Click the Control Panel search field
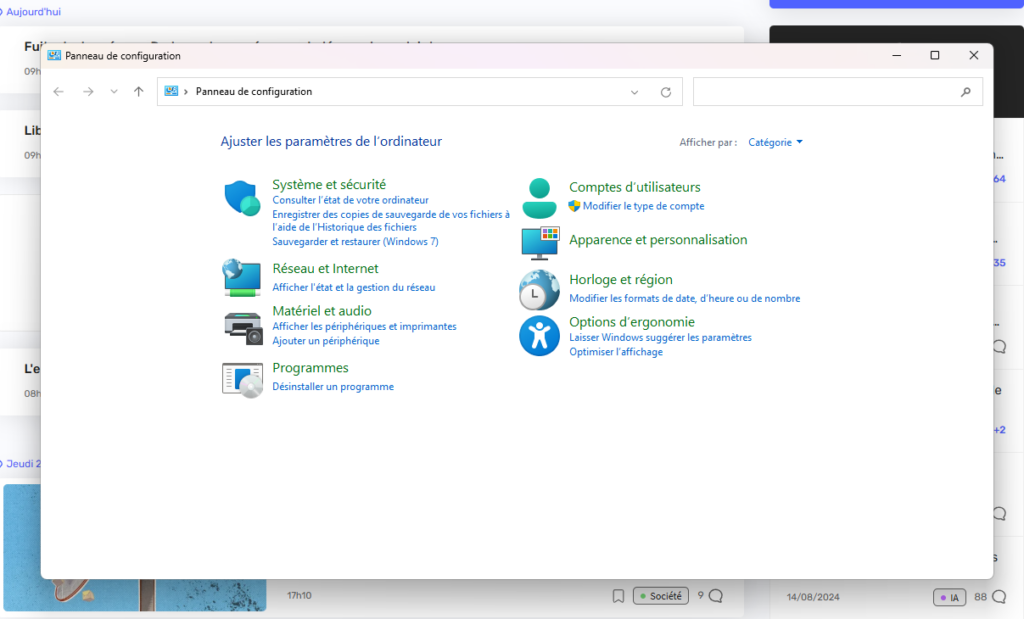Screen dimensions: 1024x619 837,92
